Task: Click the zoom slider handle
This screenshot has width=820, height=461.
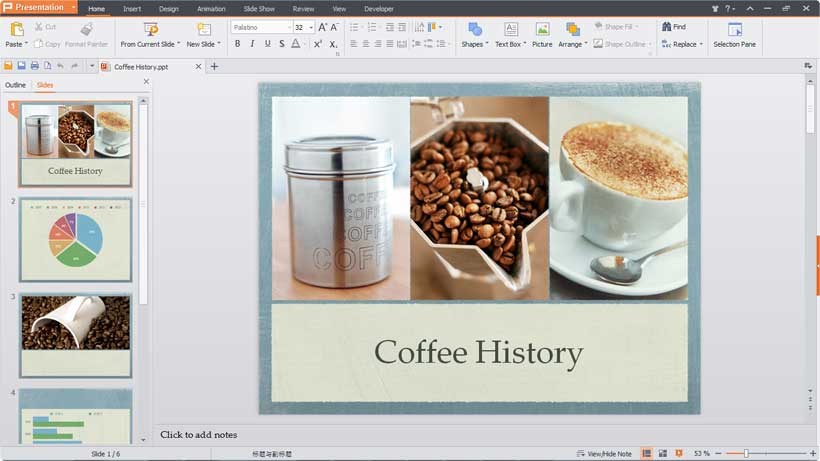Action: point(746,453)
